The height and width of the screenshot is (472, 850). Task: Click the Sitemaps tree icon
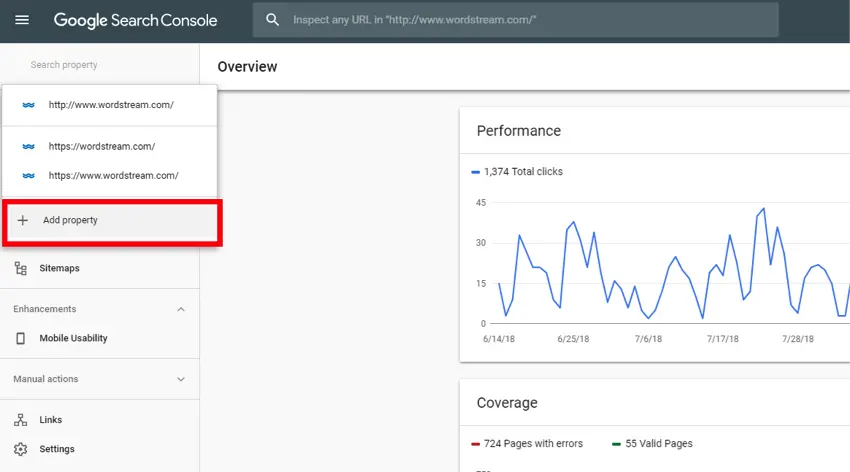(x=21, y=268)
